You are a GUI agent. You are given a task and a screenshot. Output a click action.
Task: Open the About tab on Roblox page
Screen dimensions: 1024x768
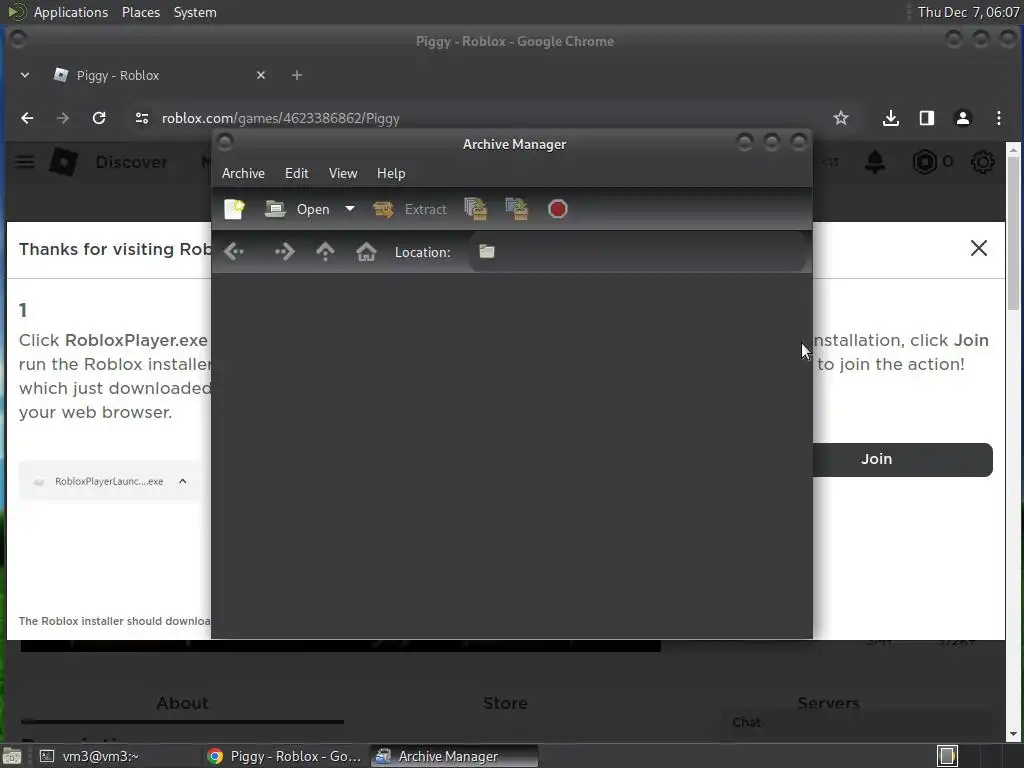click(x=182, y=703)
